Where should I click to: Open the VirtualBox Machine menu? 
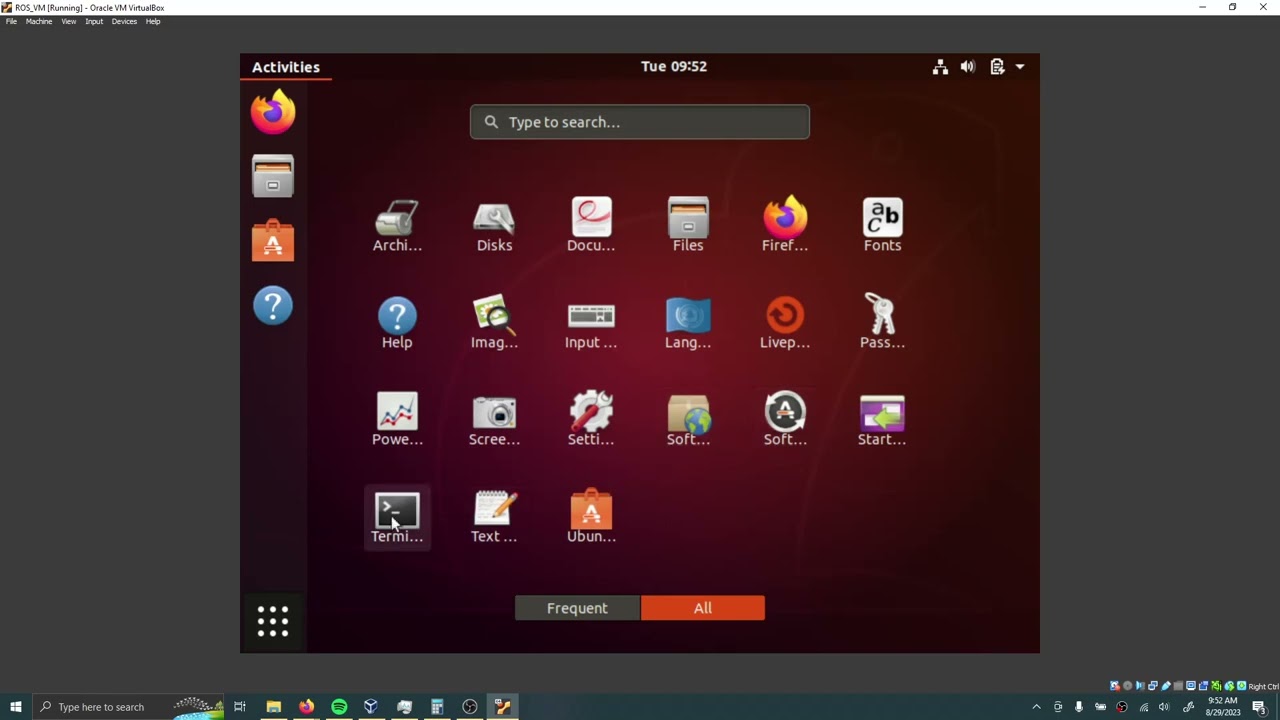39,21
